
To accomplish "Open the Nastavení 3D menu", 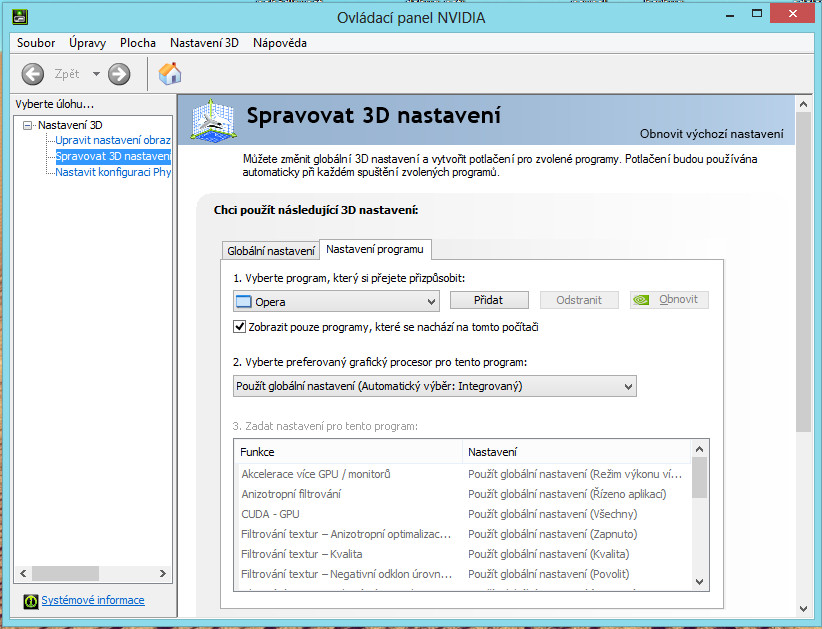I will [x=204, y=43].
